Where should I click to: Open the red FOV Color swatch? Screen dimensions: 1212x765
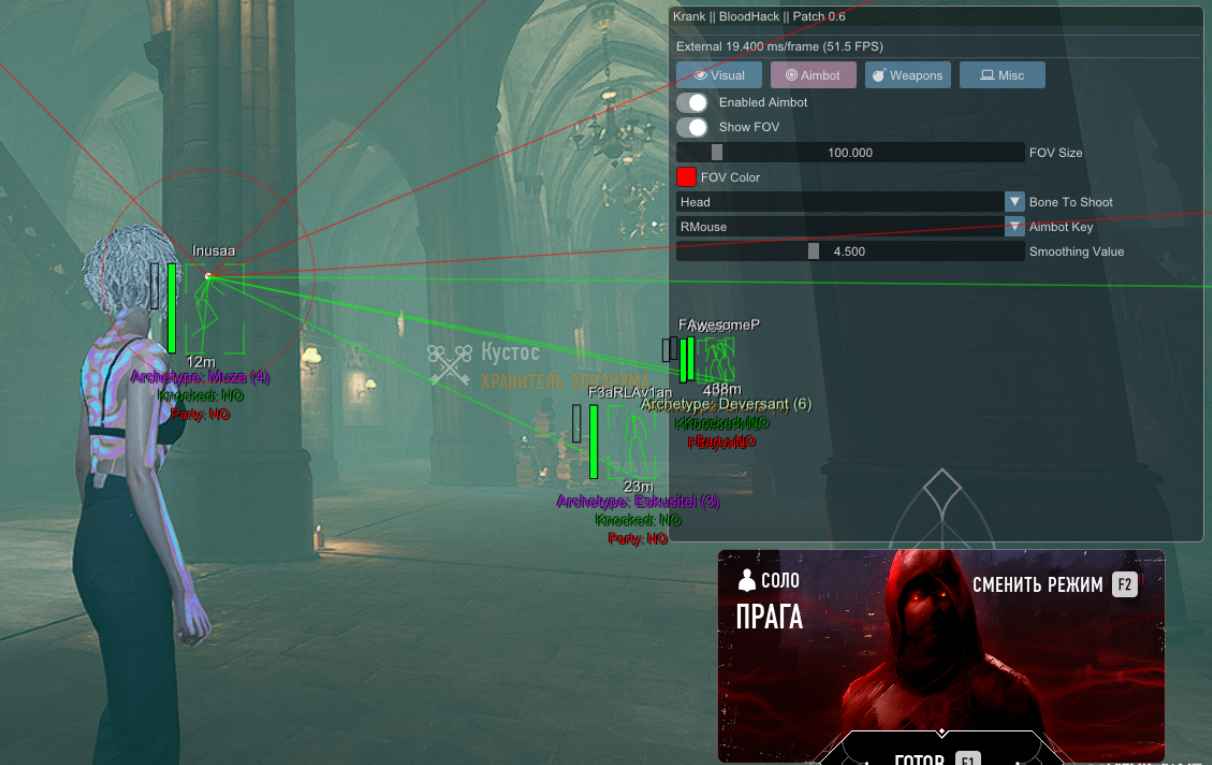(x=685, y=176)
